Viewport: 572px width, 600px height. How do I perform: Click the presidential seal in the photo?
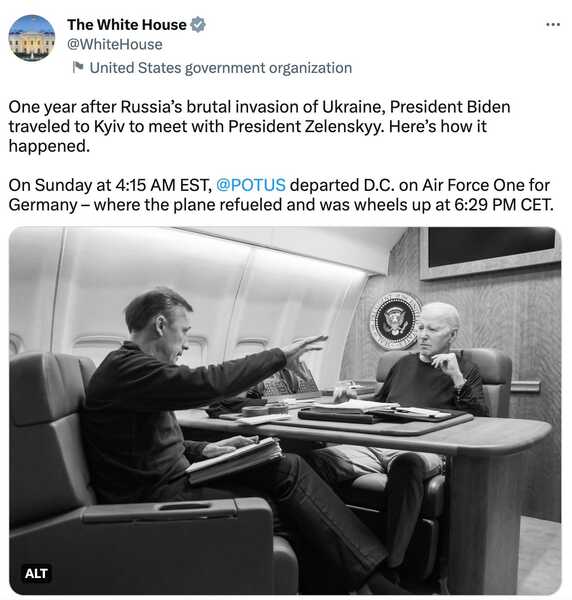(395, 321)
